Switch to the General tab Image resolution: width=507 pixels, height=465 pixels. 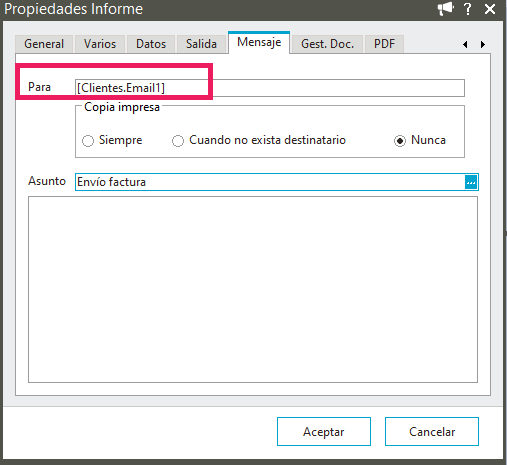(44, 44)
